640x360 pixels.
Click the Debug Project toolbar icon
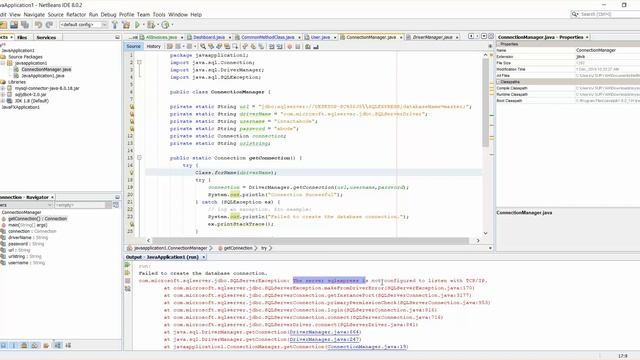click(151, 25)
